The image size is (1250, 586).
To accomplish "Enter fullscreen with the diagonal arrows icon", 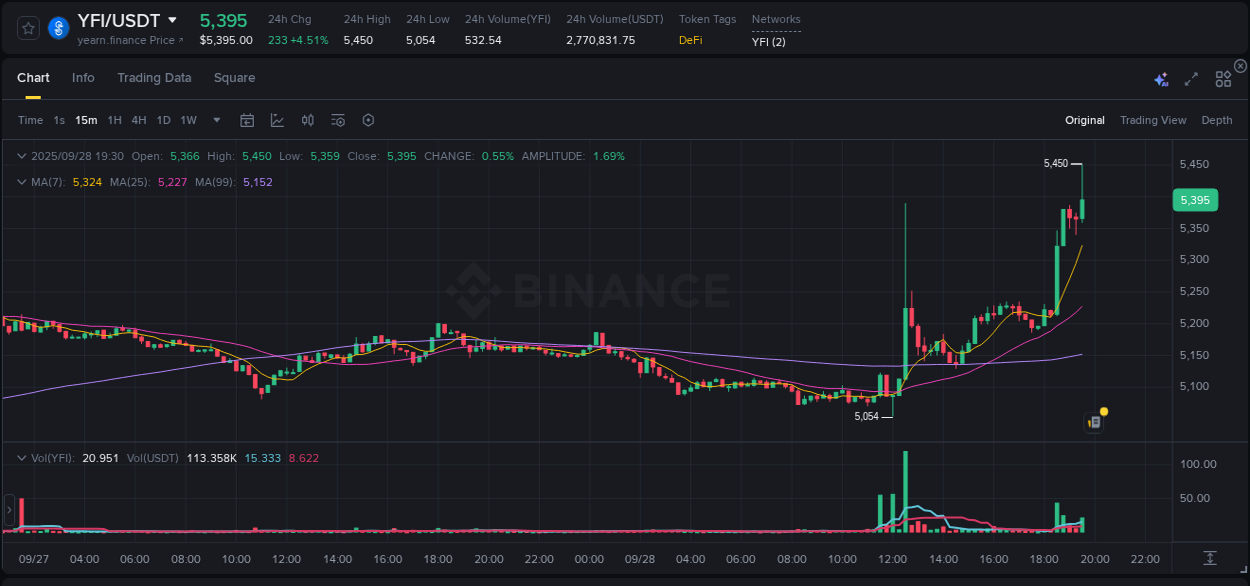I will pos(1191,77).
